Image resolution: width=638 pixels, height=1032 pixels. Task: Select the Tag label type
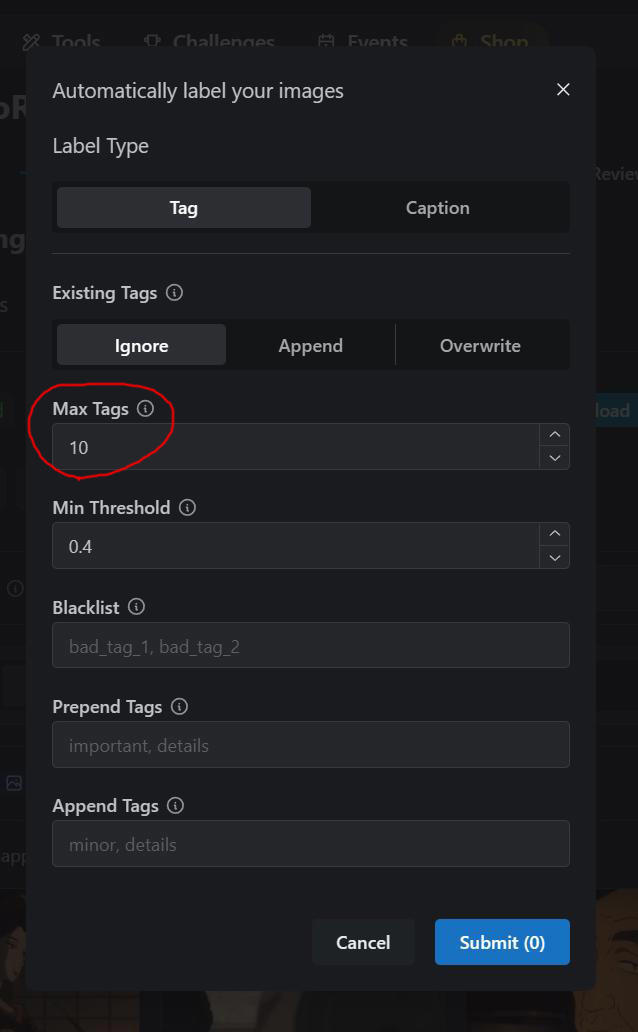[x=184, y=208]
